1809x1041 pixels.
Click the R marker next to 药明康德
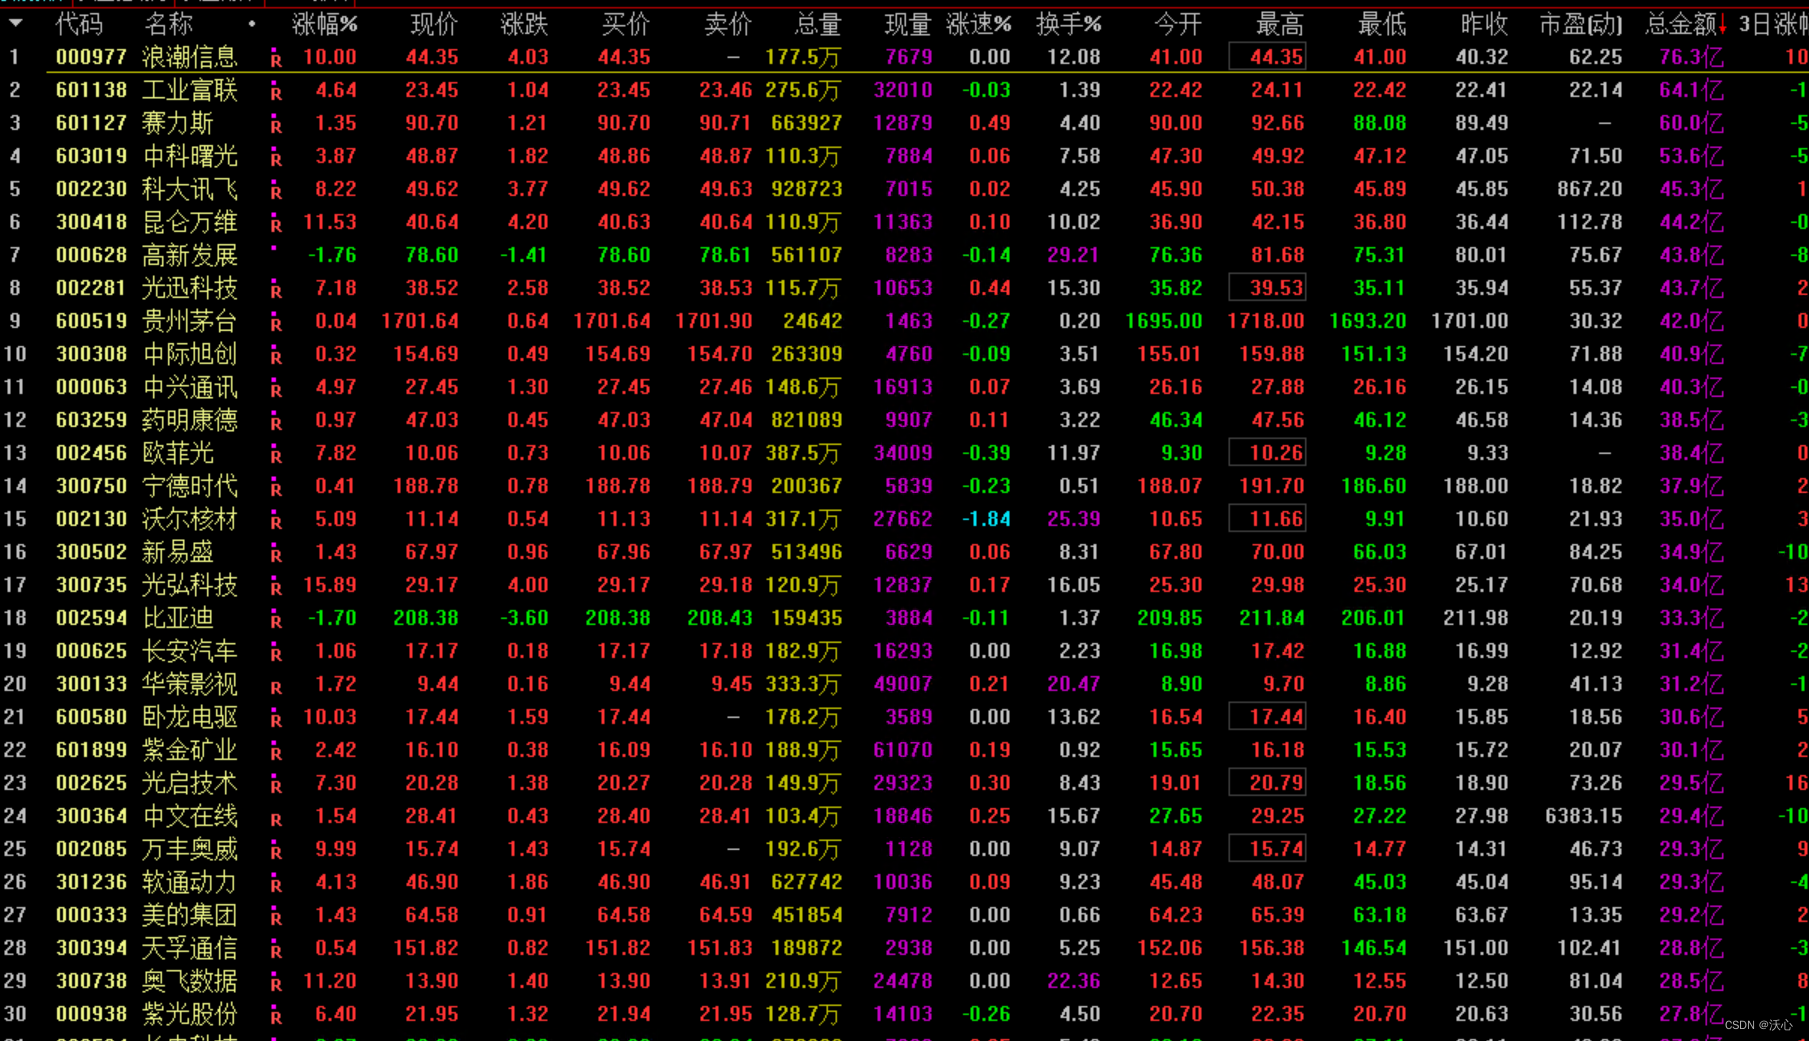point(276,423)
